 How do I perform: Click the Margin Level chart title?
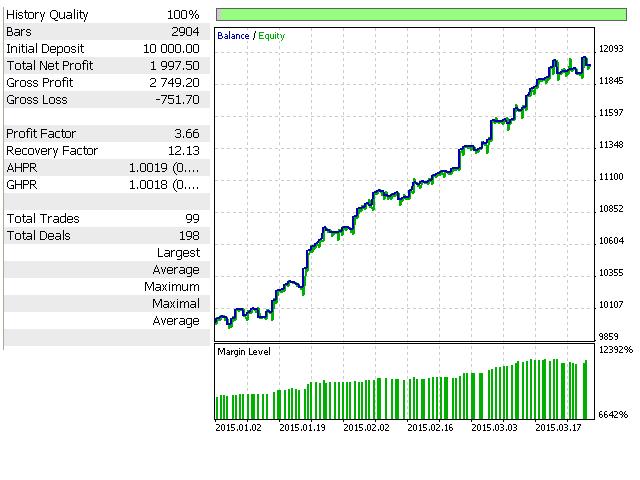point(244,352)
